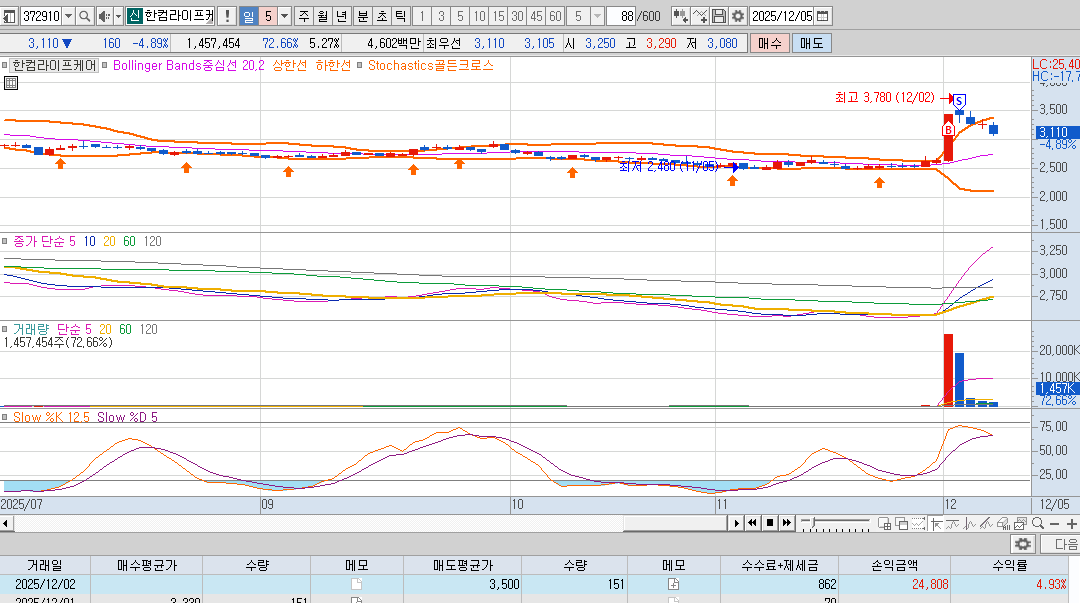The height and width of the screenshot is (603, 1080).
Task: Click the minus zoom-out icon in bottom toolbar
Action: point(1055,524)
